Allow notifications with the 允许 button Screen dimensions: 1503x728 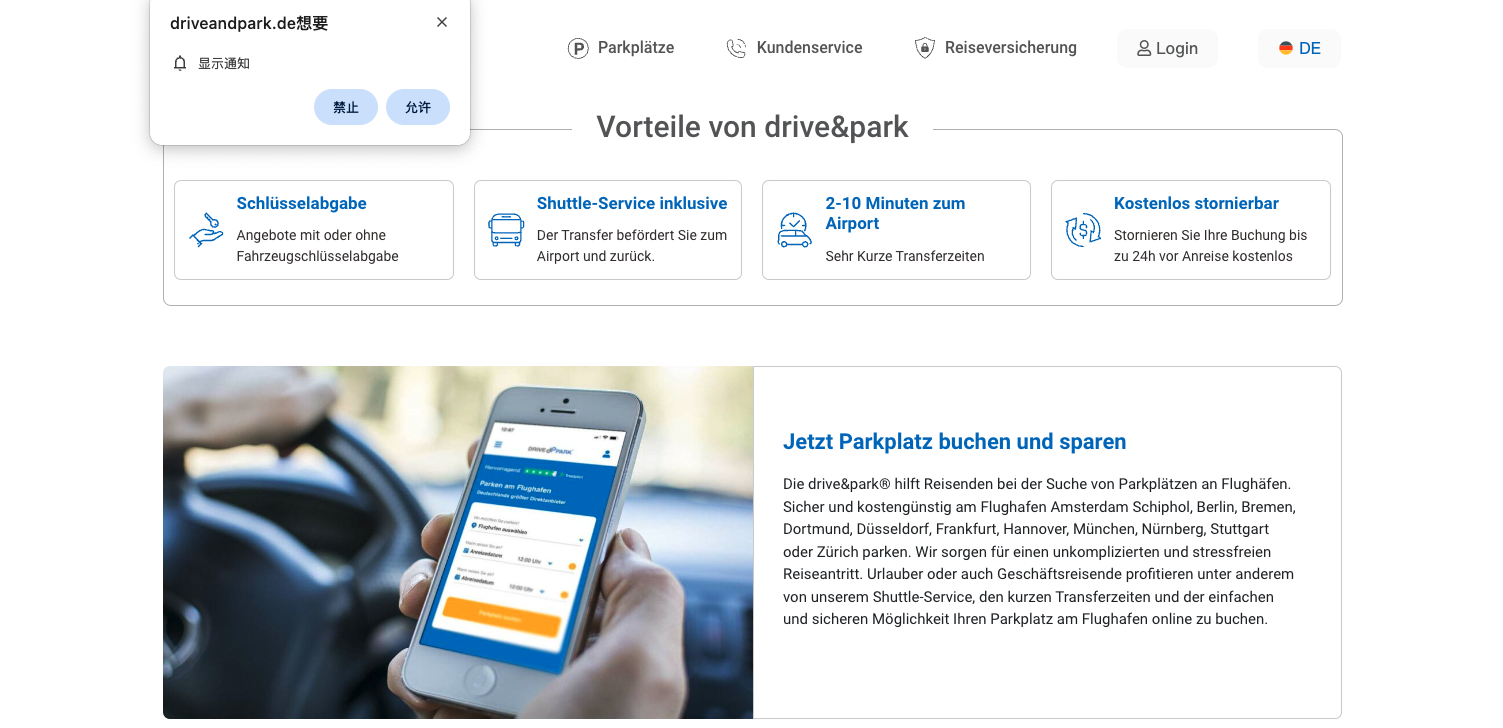click(418, 107)
